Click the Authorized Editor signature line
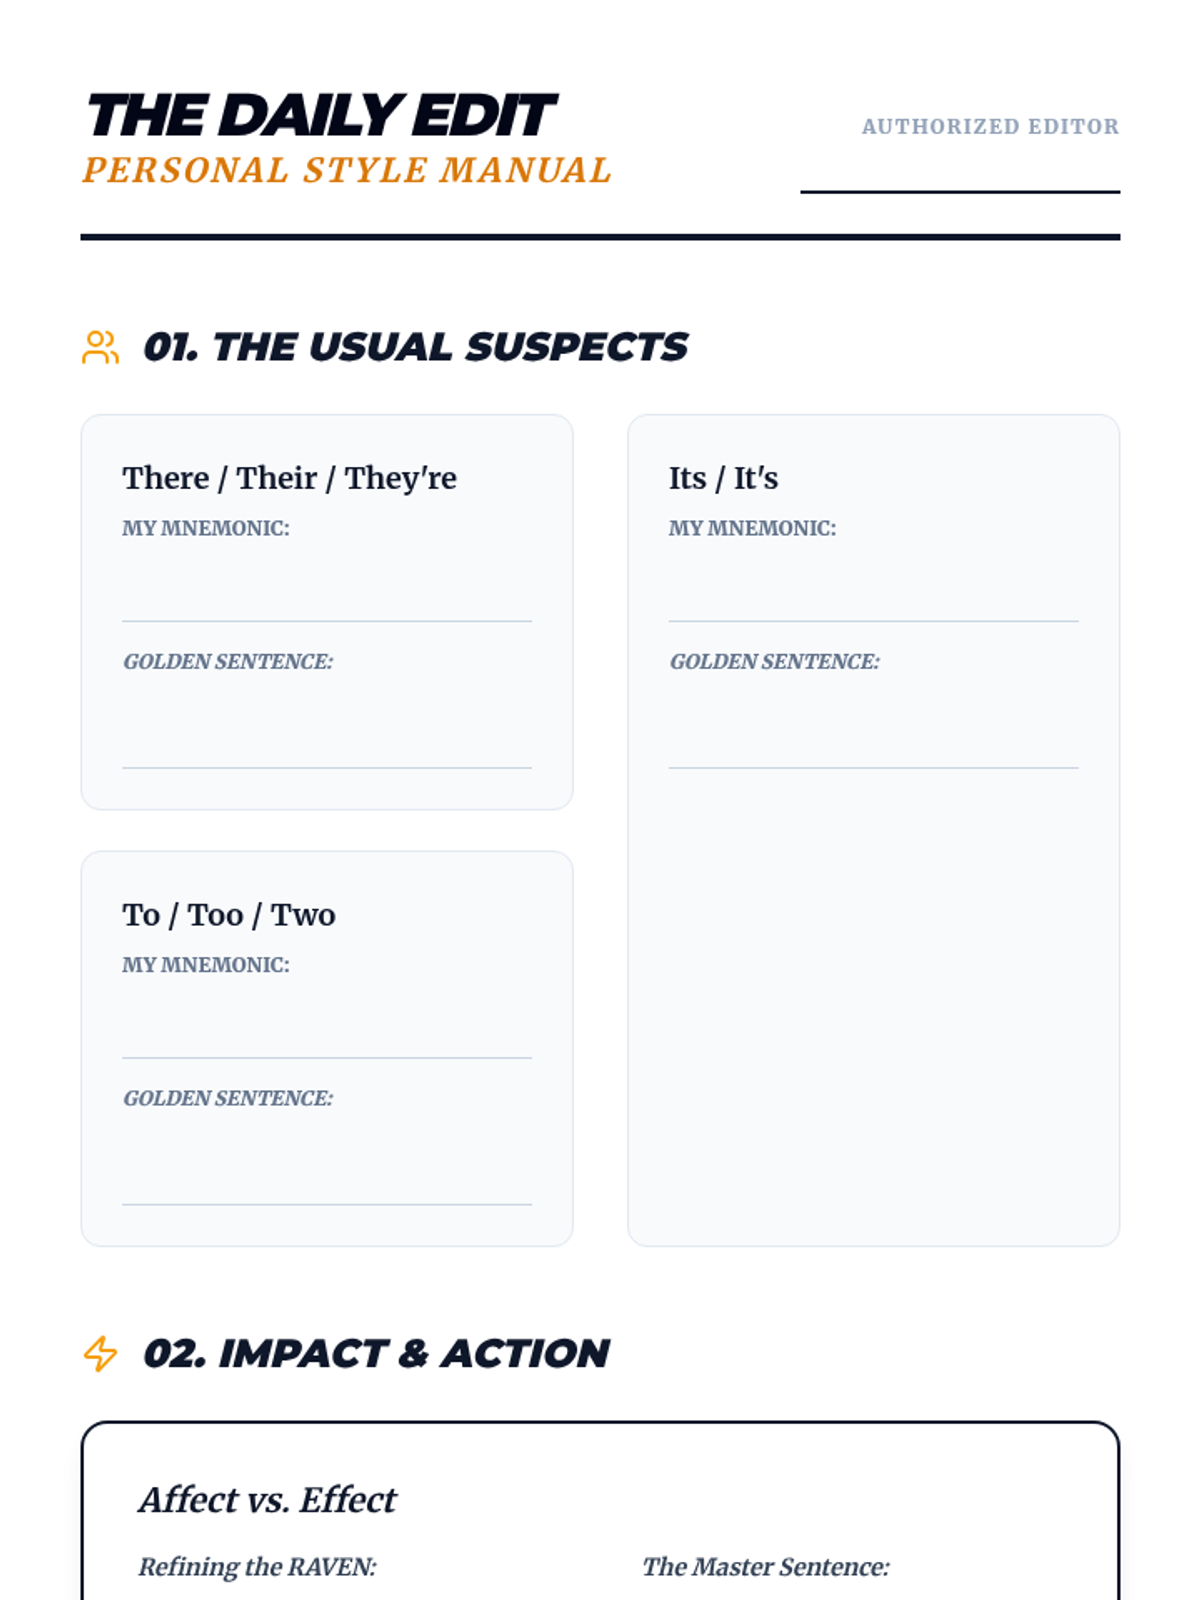The width and height of the screenshot is (1200, 1600). click(x=959, y=176)
